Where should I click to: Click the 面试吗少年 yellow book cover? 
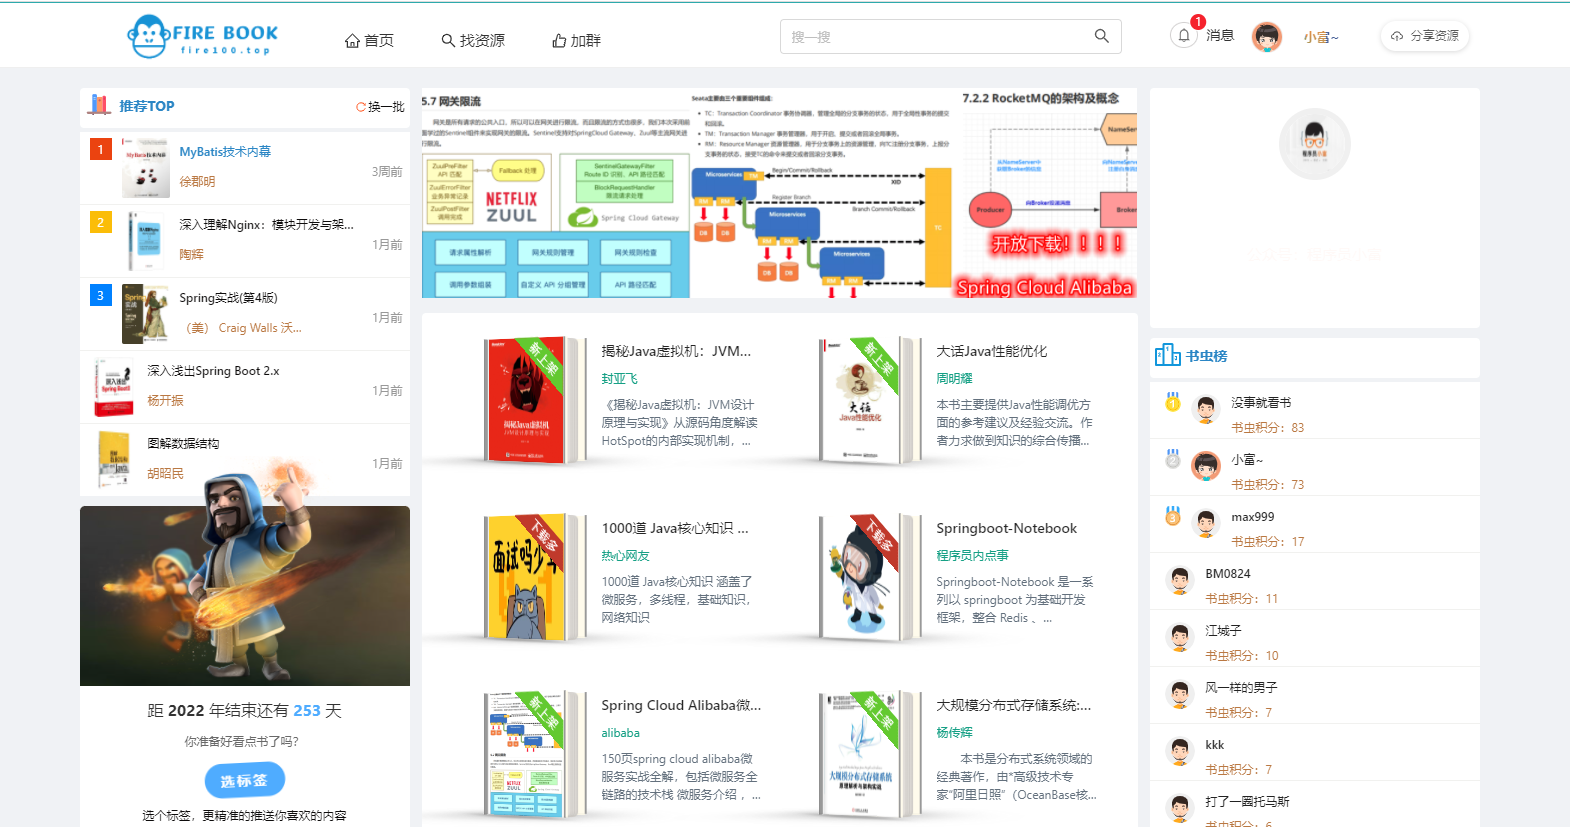(535, 577)
